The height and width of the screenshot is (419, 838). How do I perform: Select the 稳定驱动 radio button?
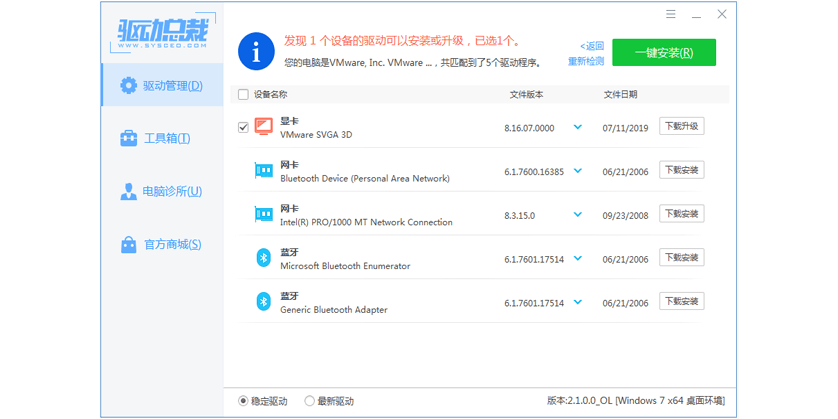click(244, 401)
